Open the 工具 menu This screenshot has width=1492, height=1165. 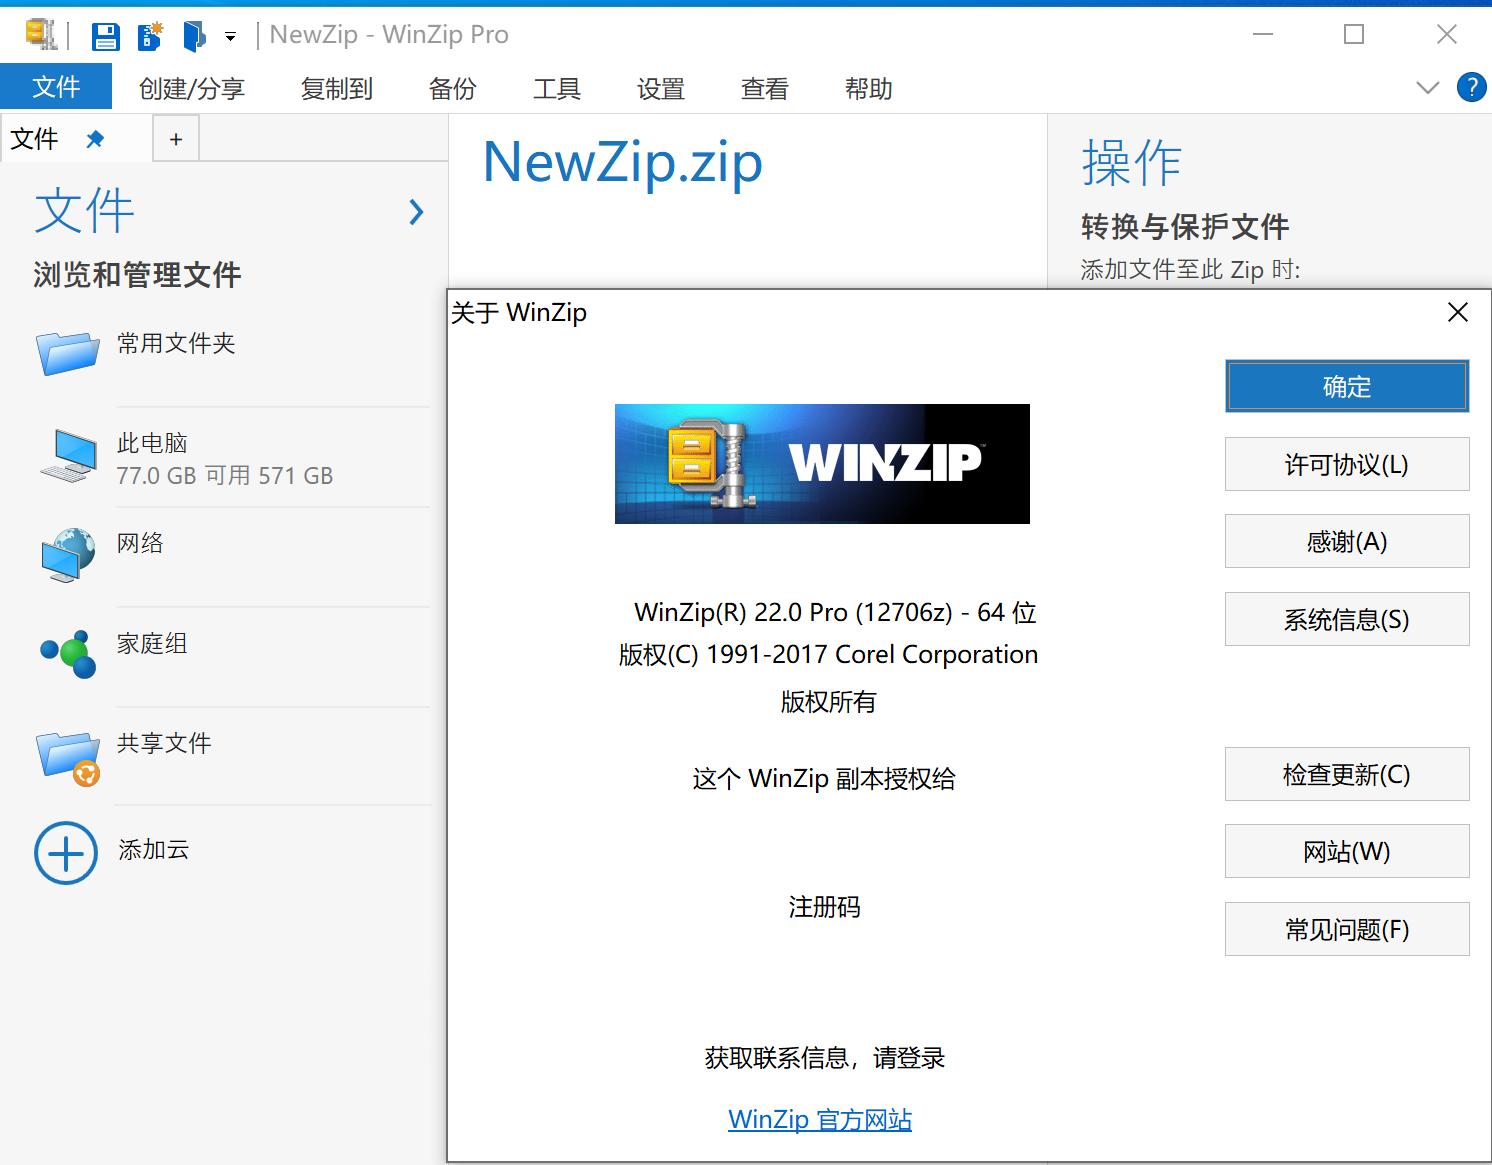coord(556,89)
